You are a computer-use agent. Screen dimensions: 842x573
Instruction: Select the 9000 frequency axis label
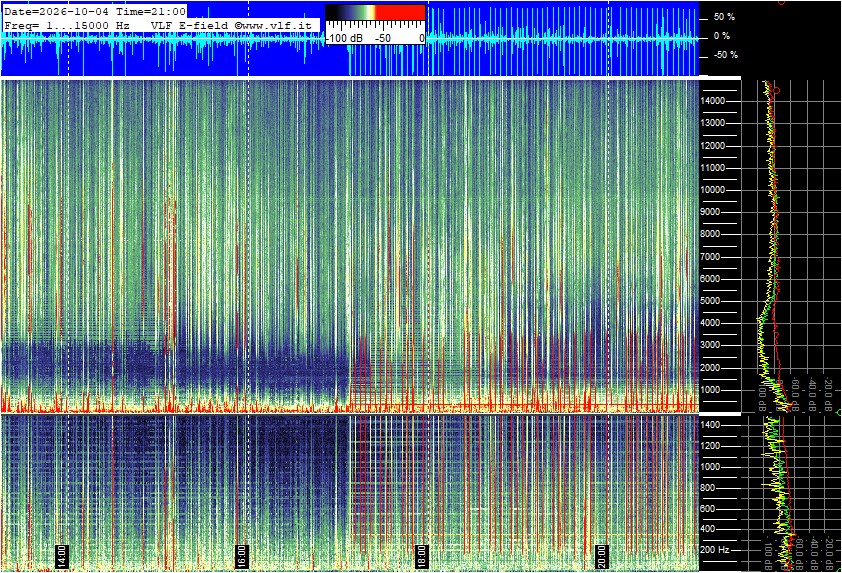coord(710,212)
